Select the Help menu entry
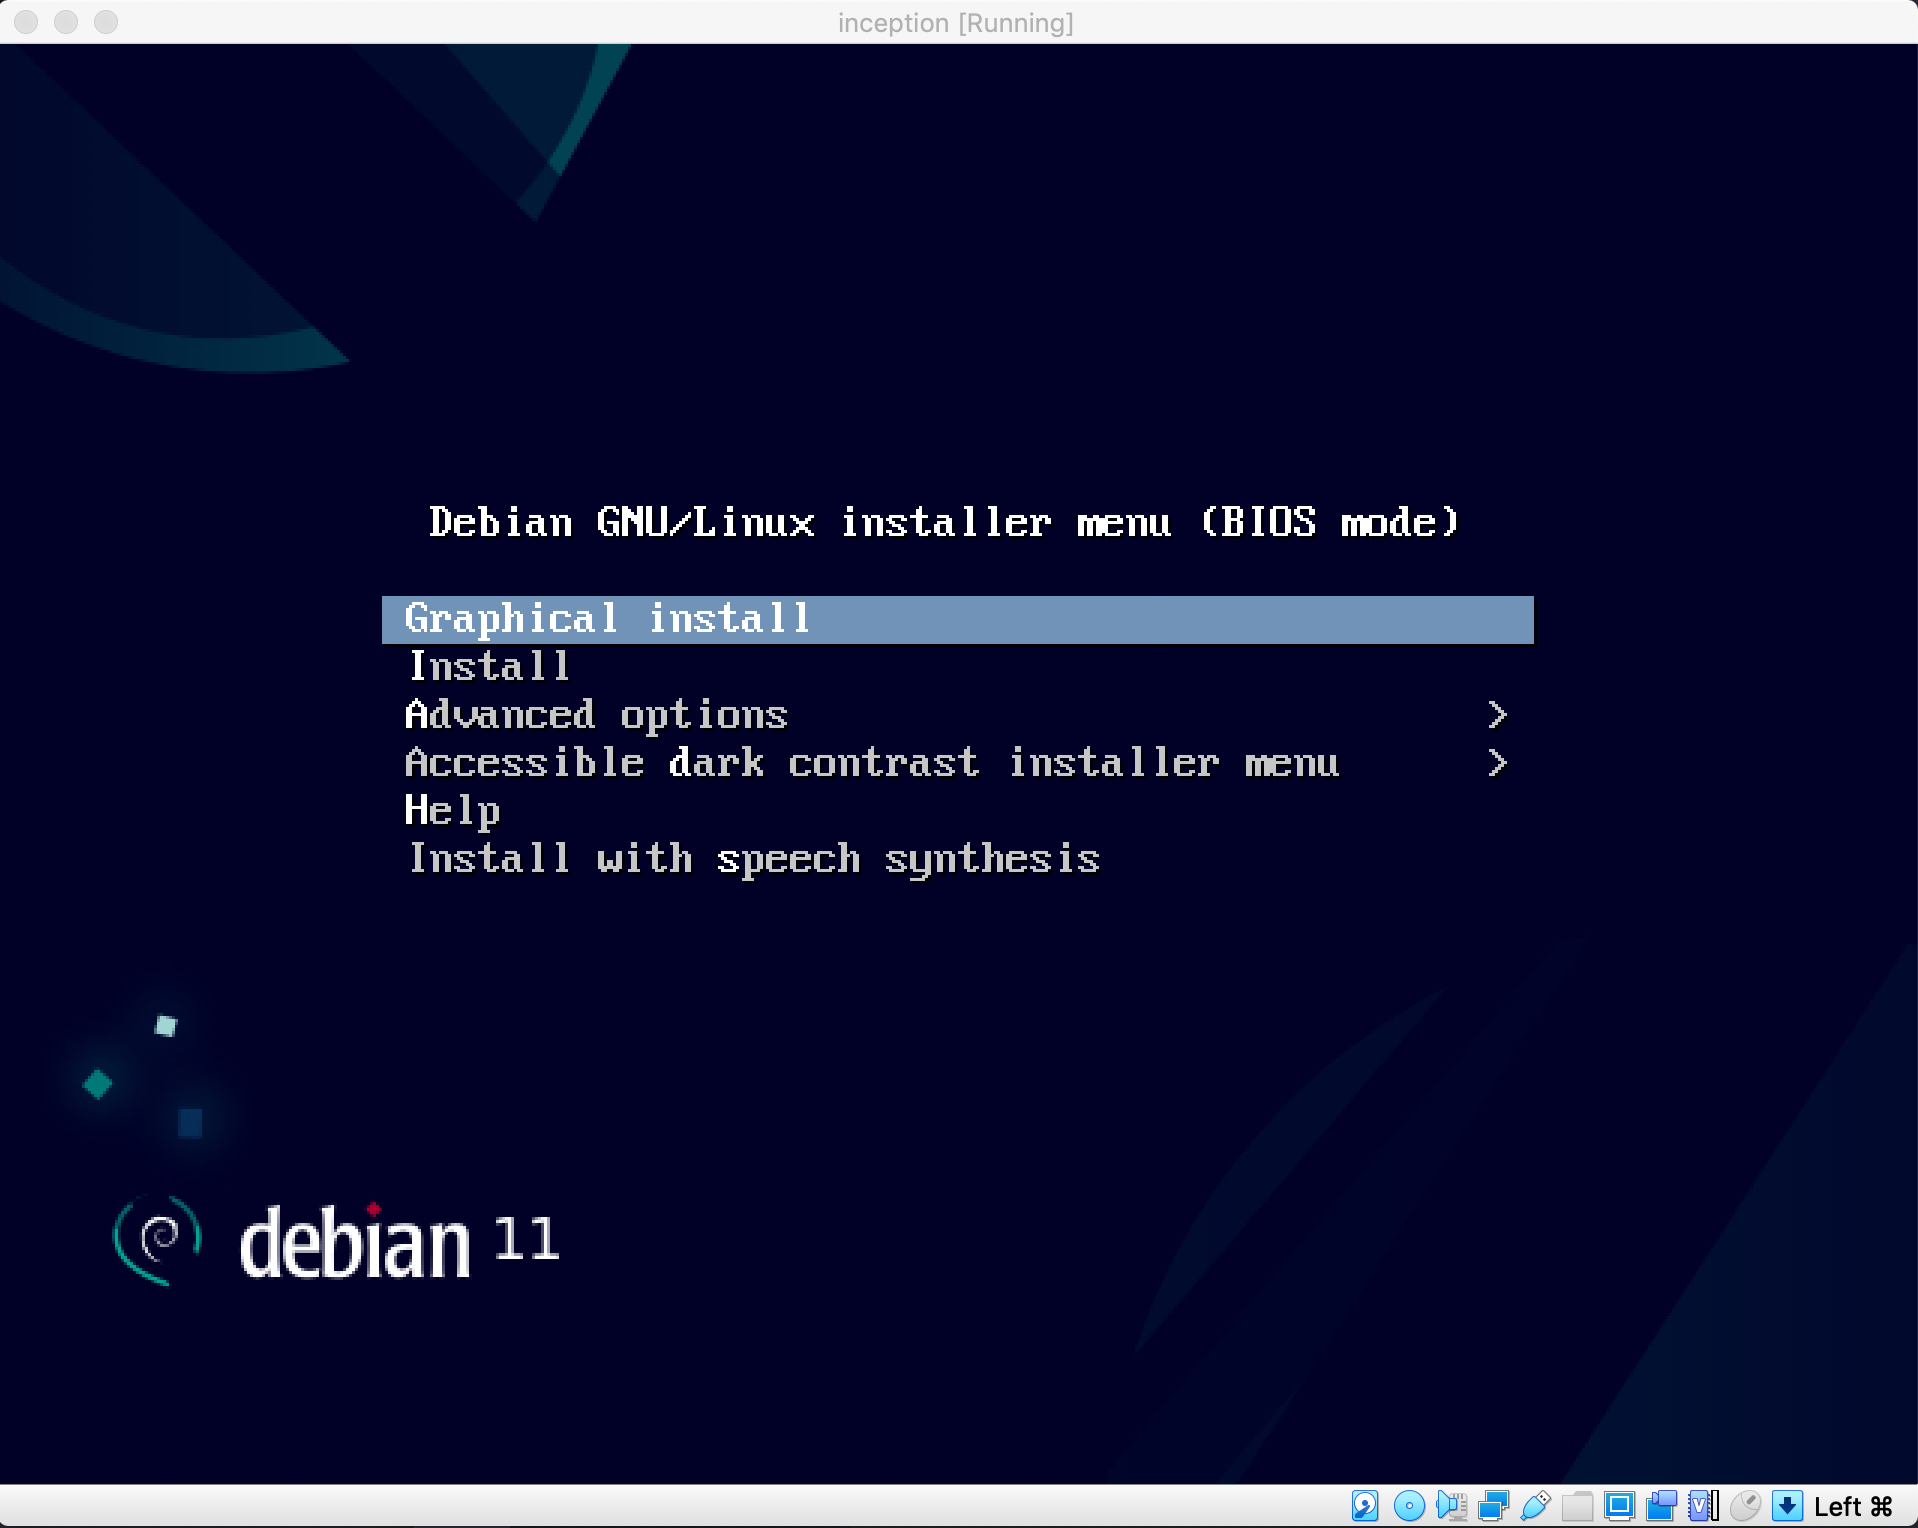The height and width of the screenshot is (1528, 1918). click(x=957, y=811)
